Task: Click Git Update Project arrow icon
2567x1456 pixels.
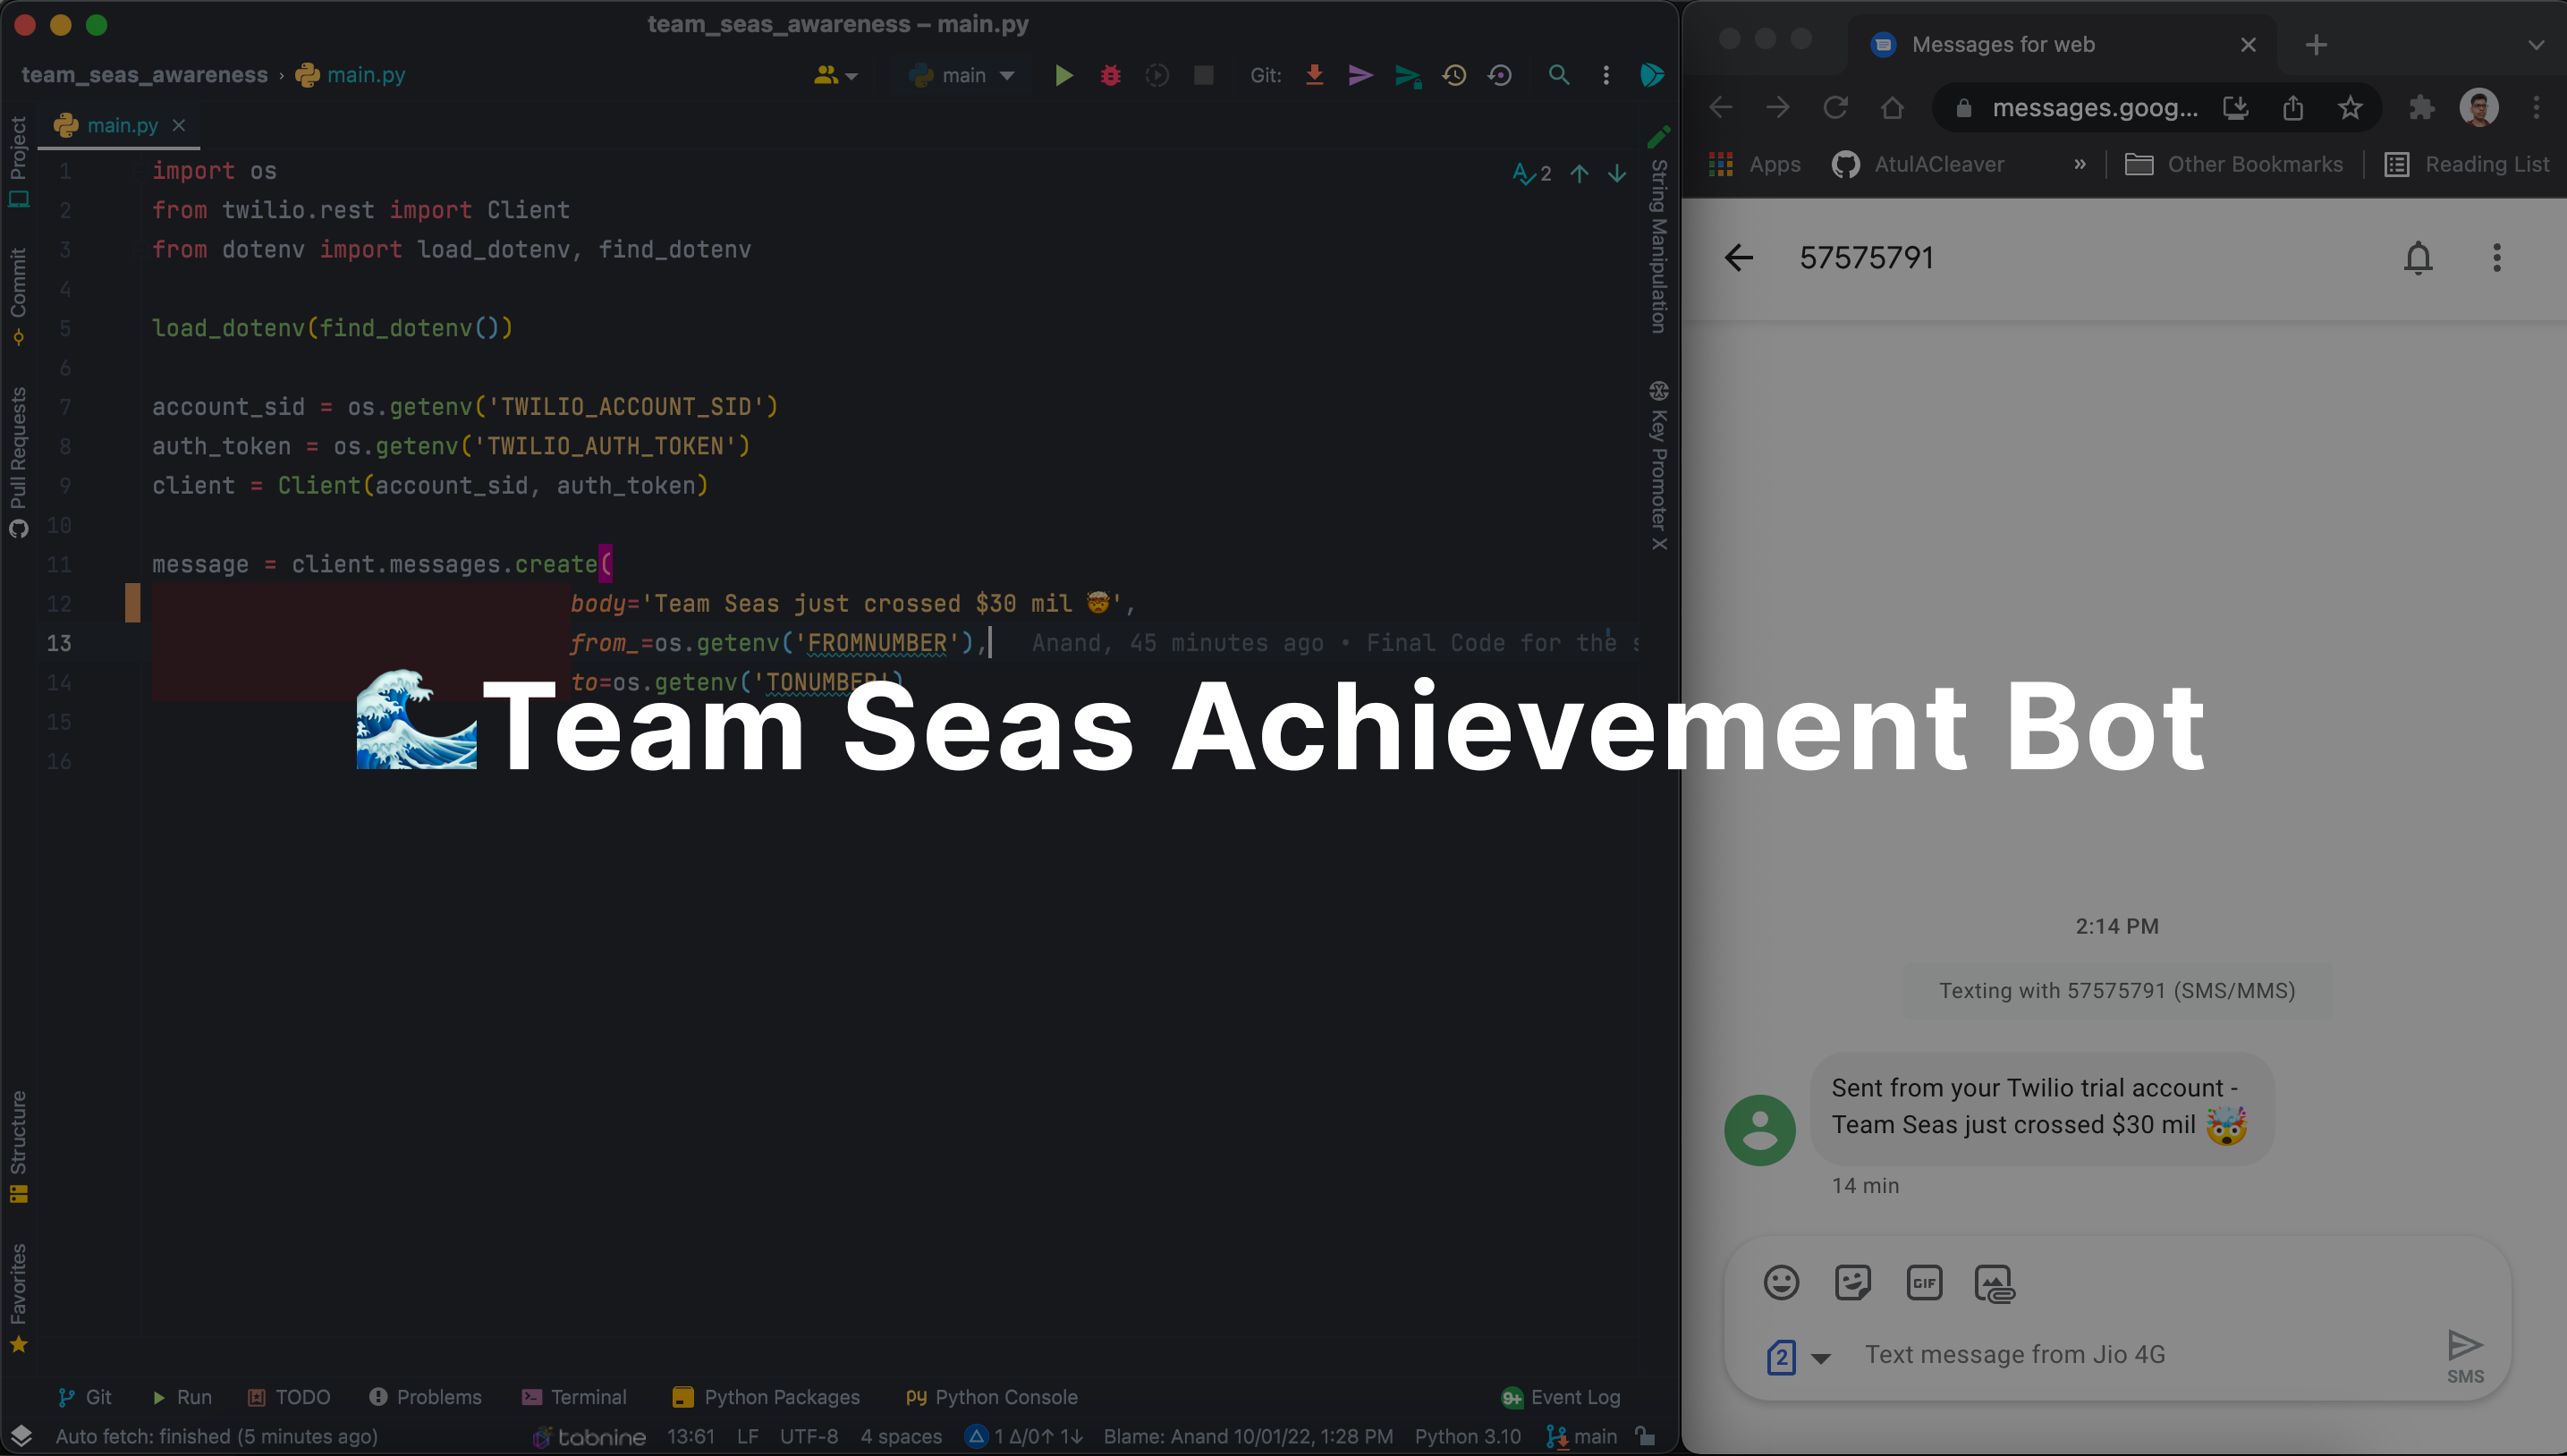Action: pos(1314,75)
